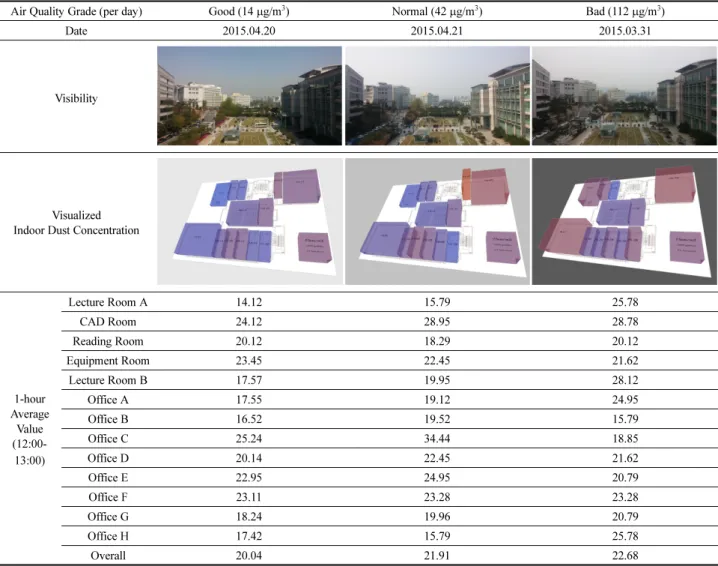
Task: Select value 17.42 in Office H row
Action: coord(249,536)
